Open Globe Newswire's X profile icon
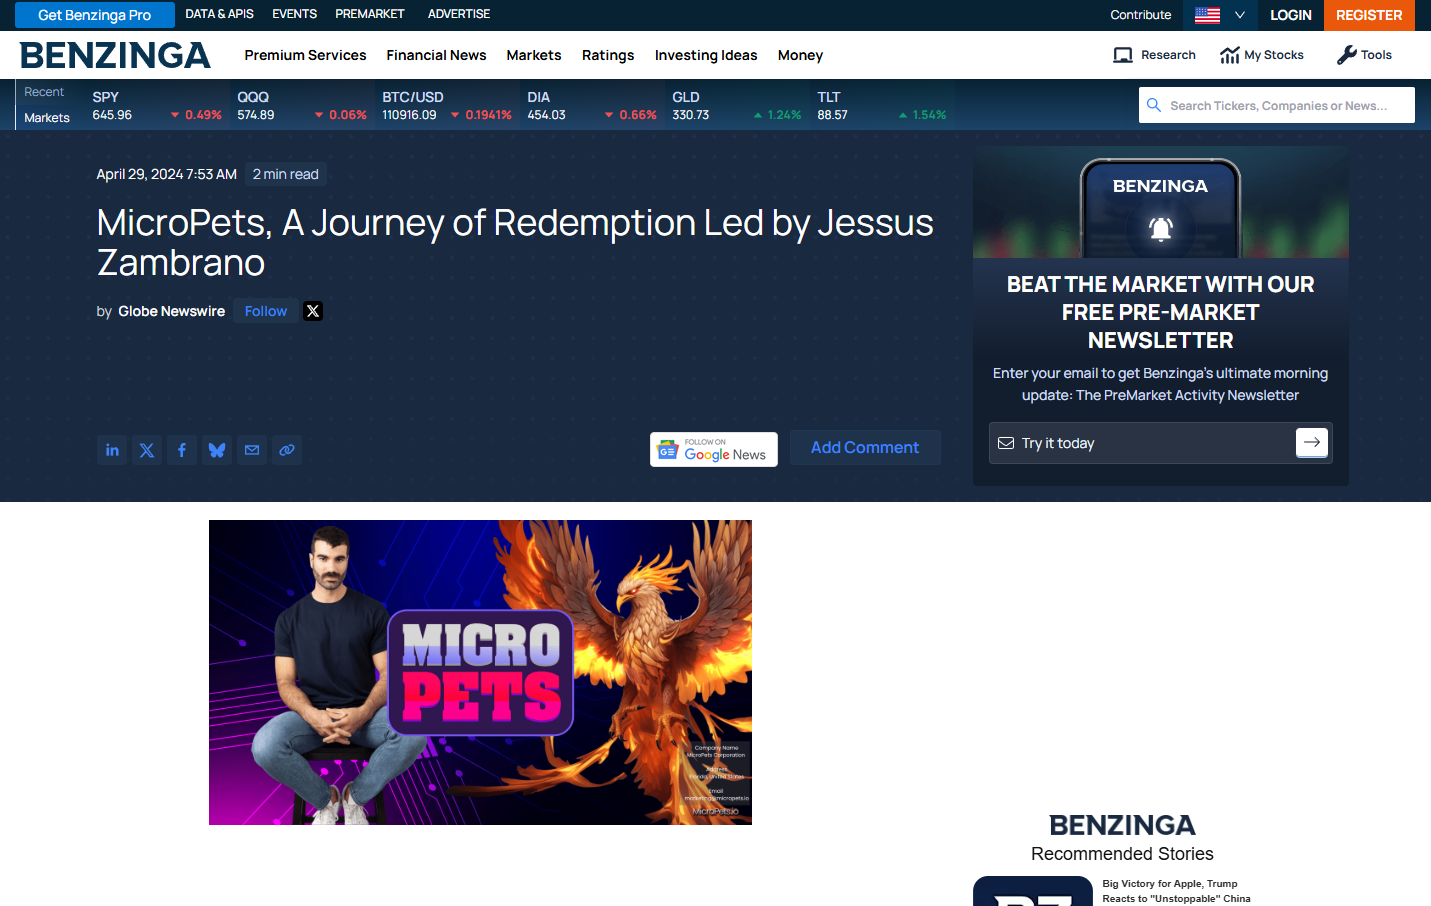1431x906 pixels. pos(313,311)
